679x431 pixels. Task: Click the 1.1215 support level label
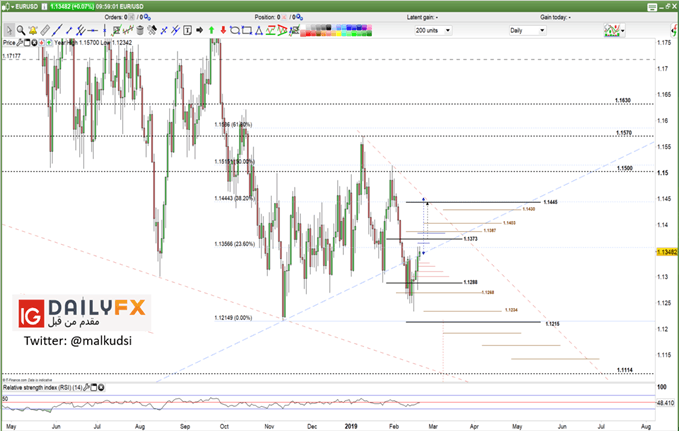(x=552, y=324)
